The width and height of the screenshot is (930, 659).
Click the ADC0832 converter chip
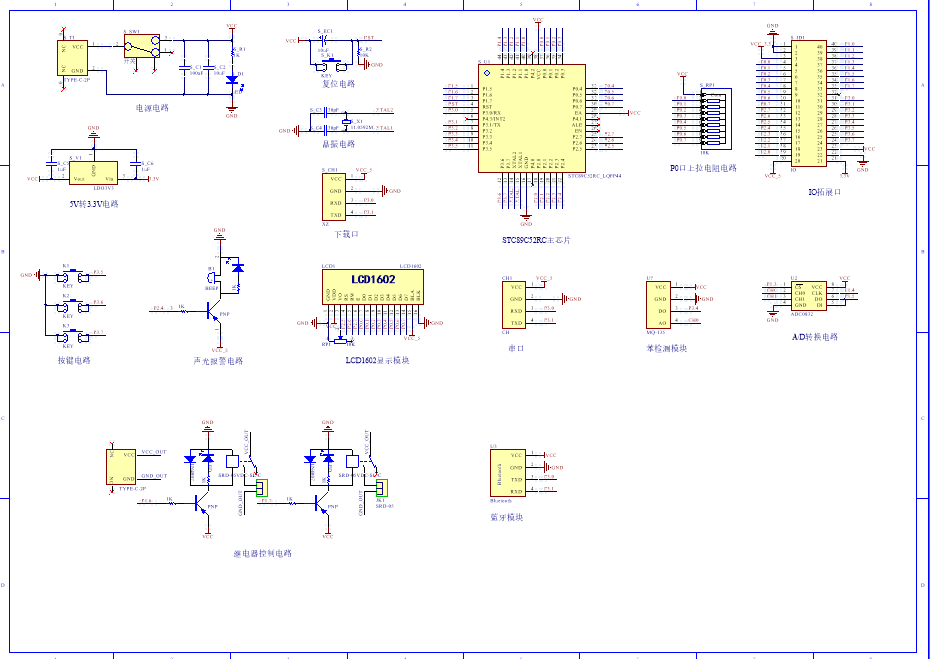coord(808,295)
